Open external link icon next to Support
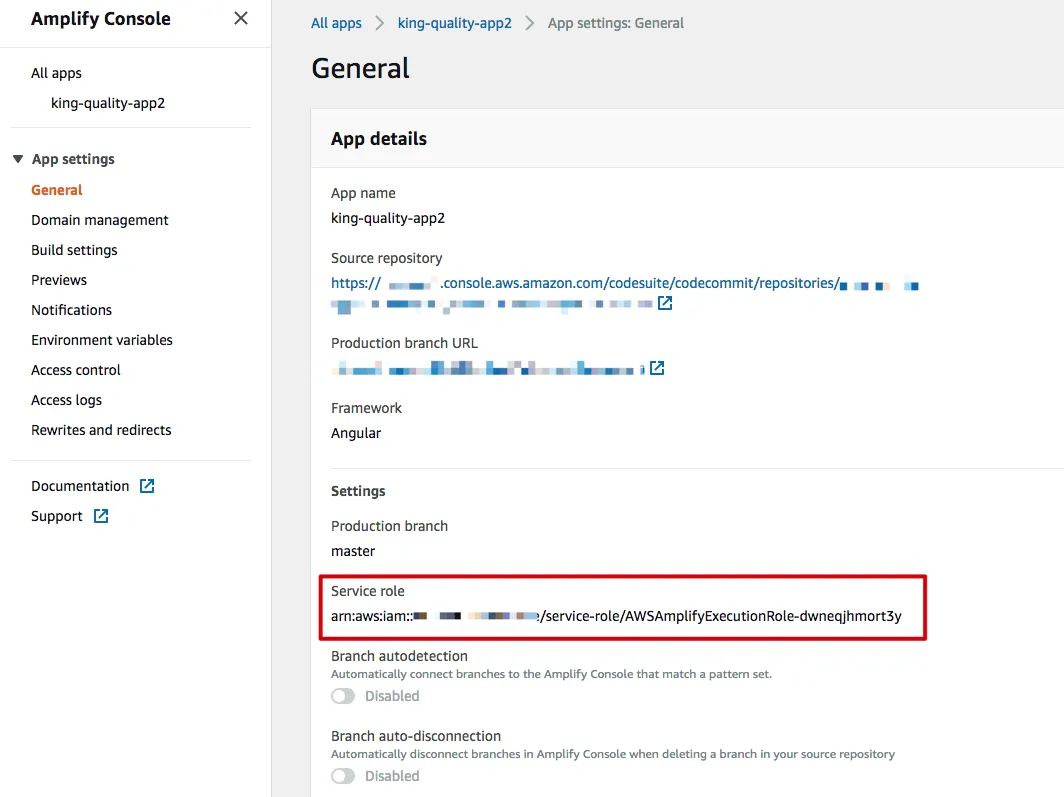The image size is (1064, 797). click(x=101, y=516)
